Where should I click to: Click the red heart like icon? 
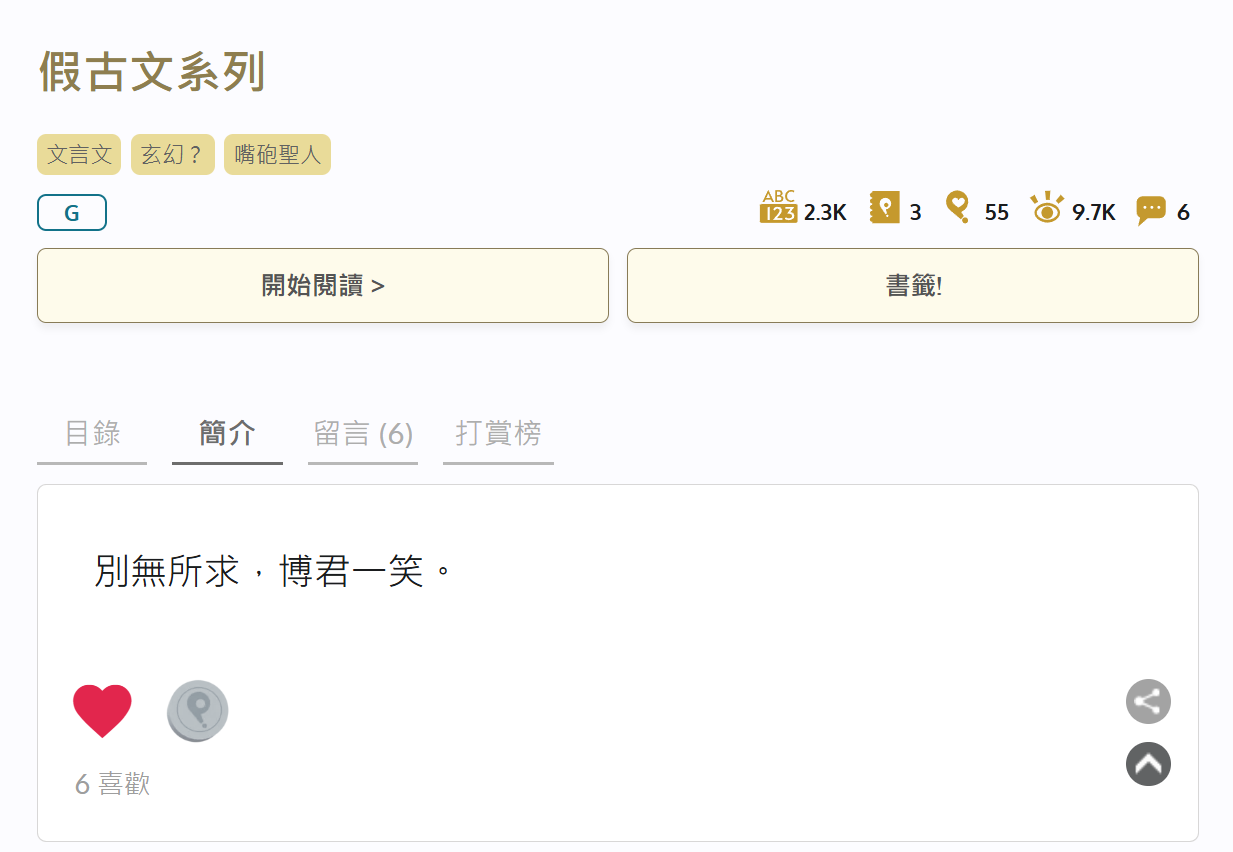click(x=102, y=711)
